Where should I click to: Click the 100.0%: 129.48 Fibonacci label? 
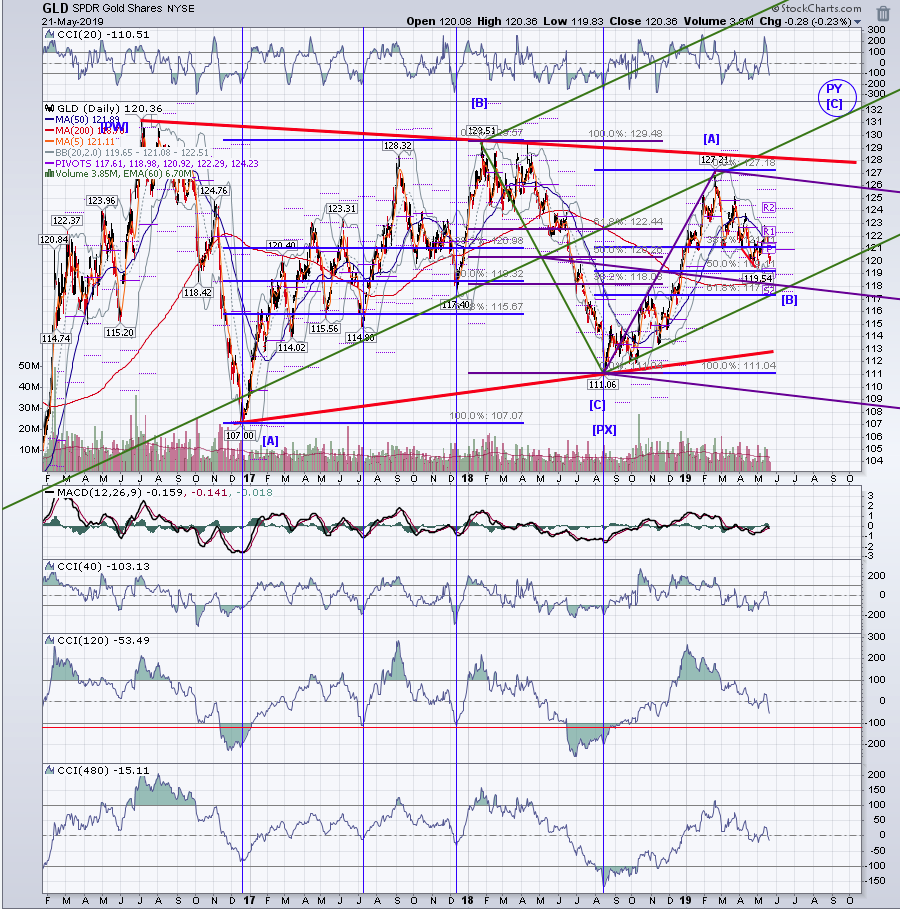[x=625, y=133]
